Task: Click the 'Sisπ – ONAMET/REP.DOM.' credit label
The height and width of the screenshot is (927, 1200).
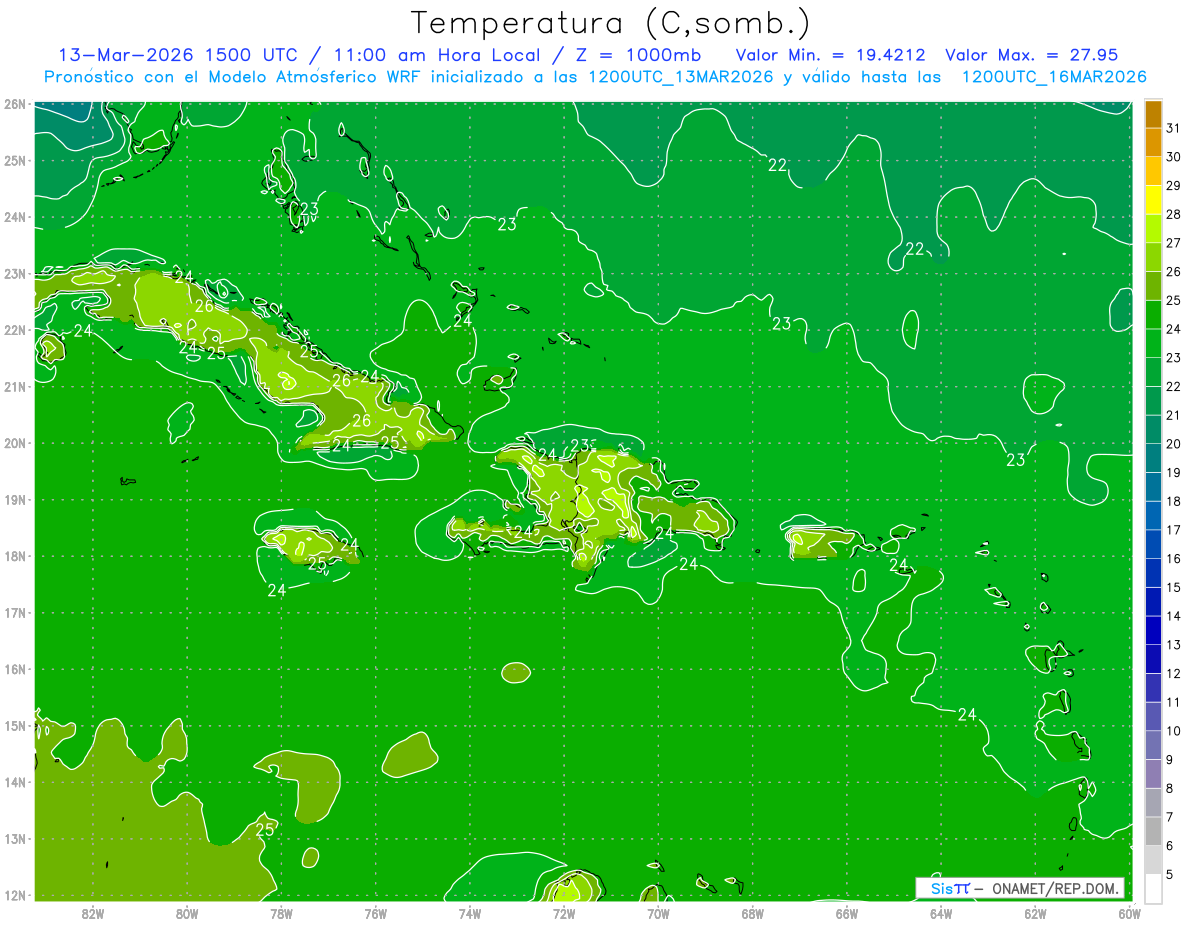Action: 1020,888
